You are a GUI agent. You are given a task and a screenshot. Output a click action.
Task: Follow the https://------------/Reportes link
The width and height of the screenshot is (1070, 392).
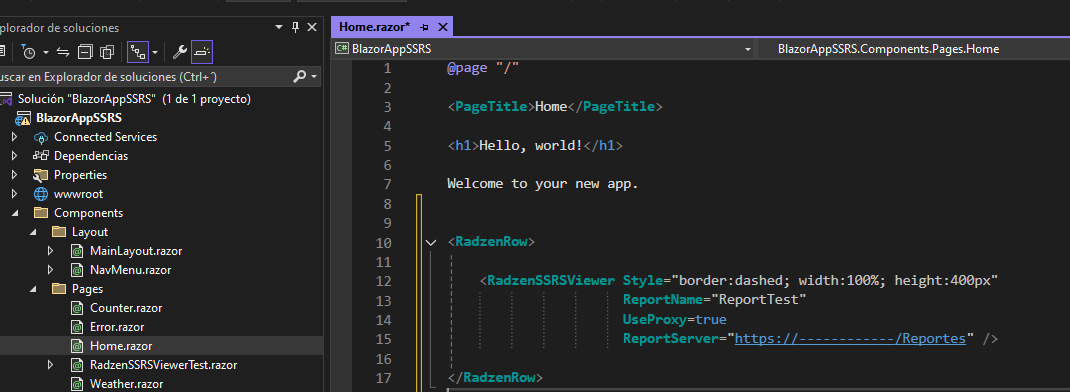(x=850, y=339)
